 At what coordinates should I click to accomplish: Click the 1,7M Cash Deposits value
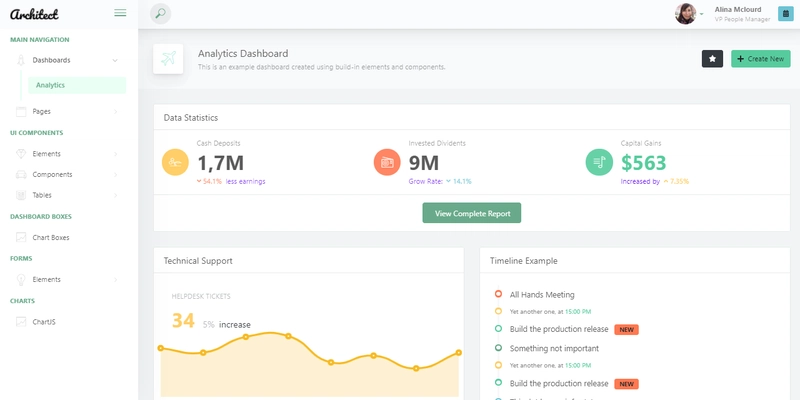click(220, 163)
